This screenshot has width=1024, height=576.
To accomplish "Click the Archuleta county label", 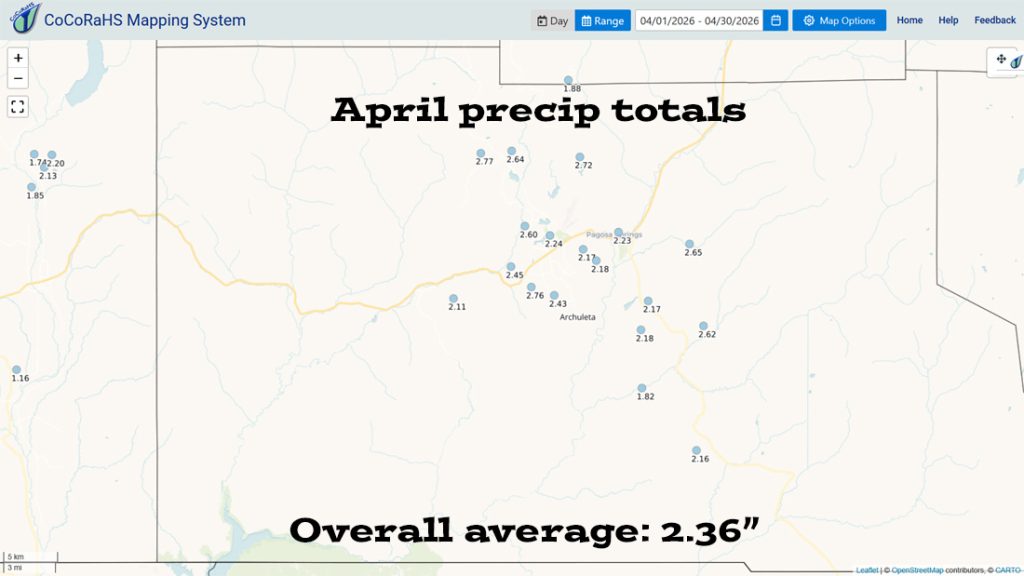I will click(x=577, y=317).
